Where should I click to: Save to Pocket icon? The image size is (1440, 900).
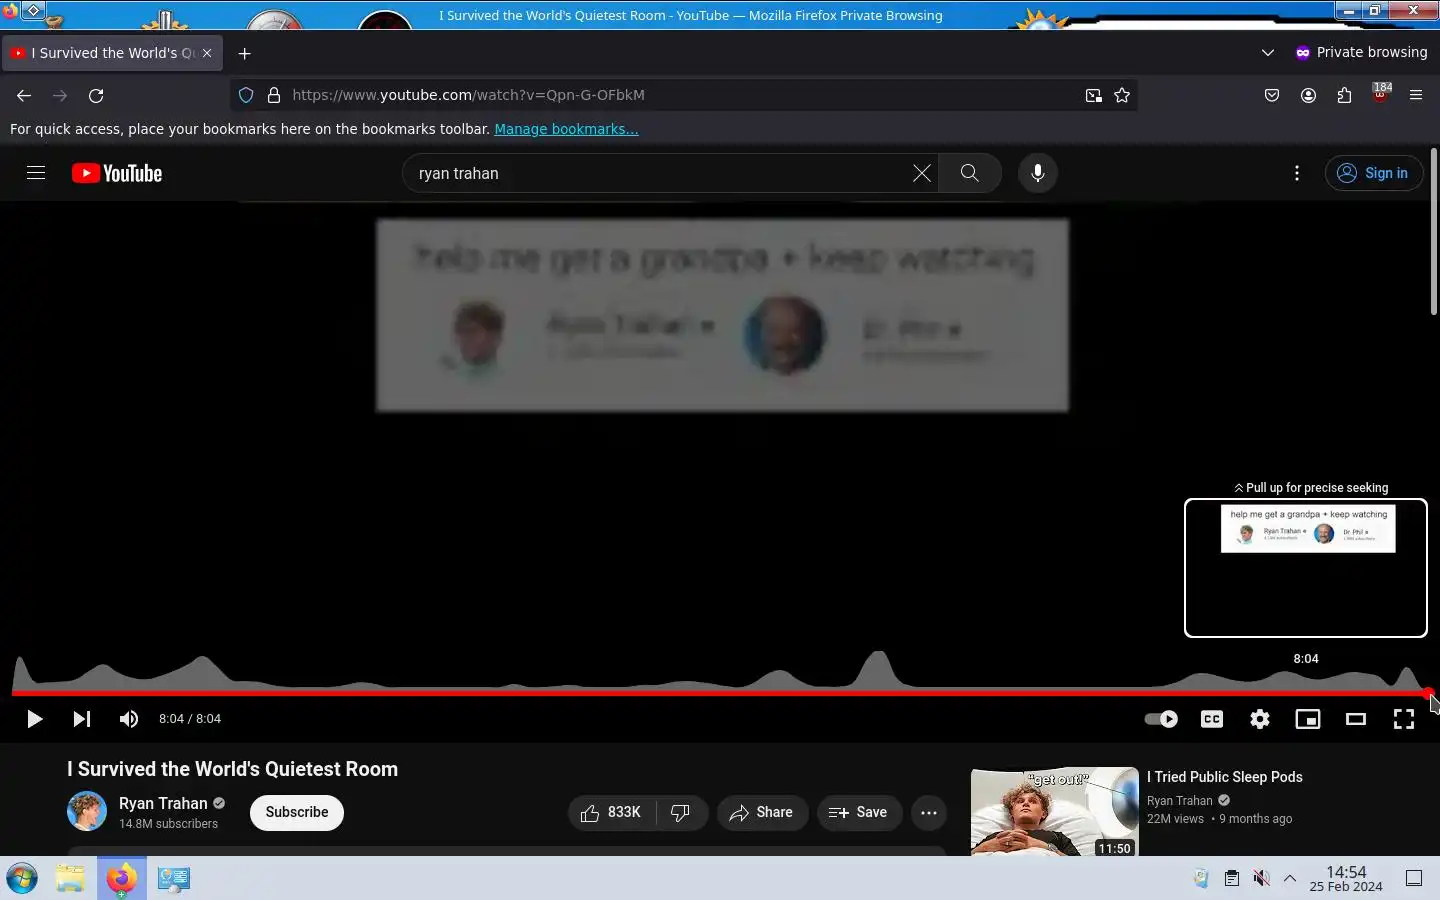(1272, 95)
